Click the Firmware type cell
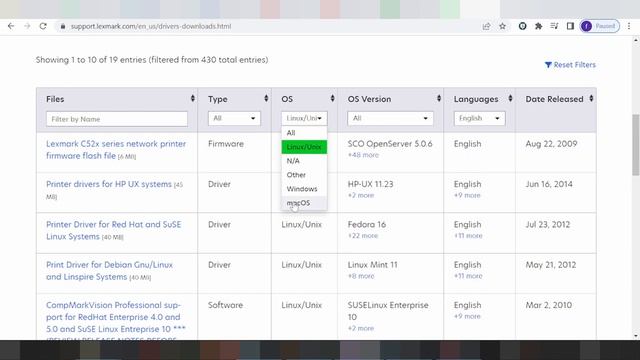Viewport: 640px width, 360px height. [226, 144]
